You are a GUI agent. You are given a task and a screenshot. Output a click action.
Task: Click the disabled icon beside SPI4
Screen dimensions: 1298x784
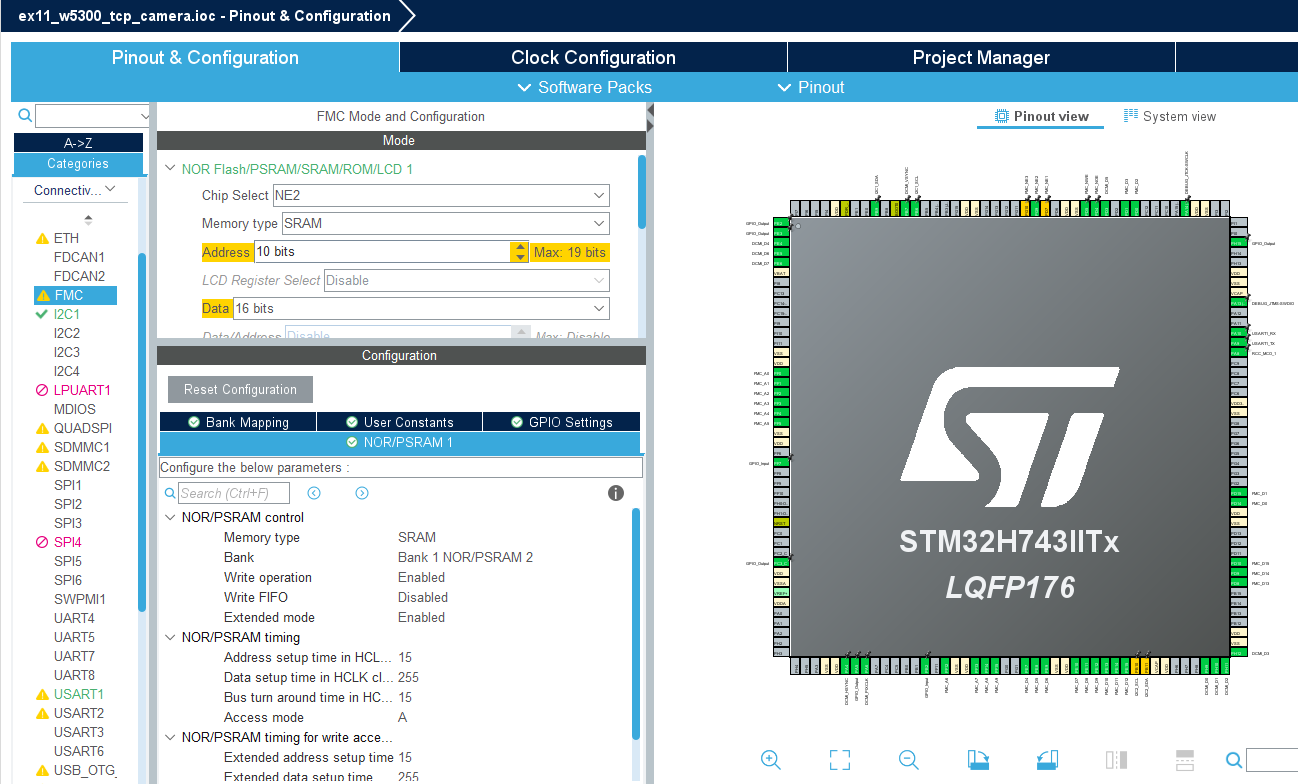coord(42,542)
